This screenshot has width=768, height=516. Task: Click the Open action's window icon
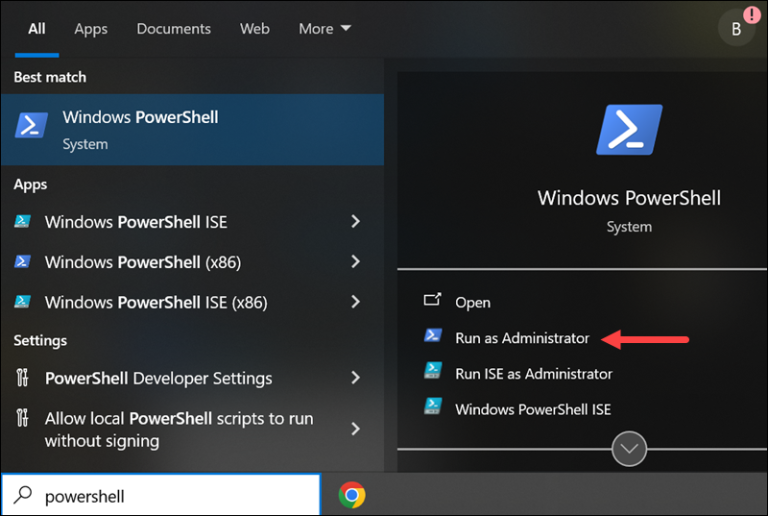point(432,299)
